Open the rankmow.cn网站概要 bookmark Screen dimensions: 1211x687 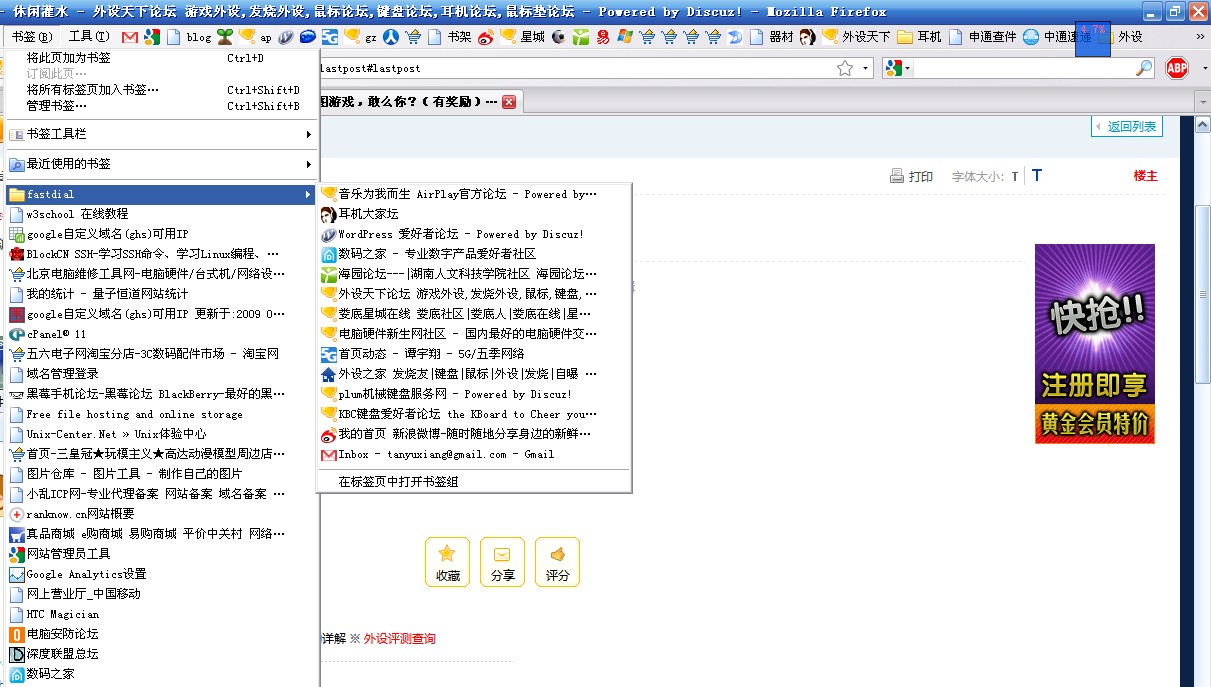tap(162, 514)
